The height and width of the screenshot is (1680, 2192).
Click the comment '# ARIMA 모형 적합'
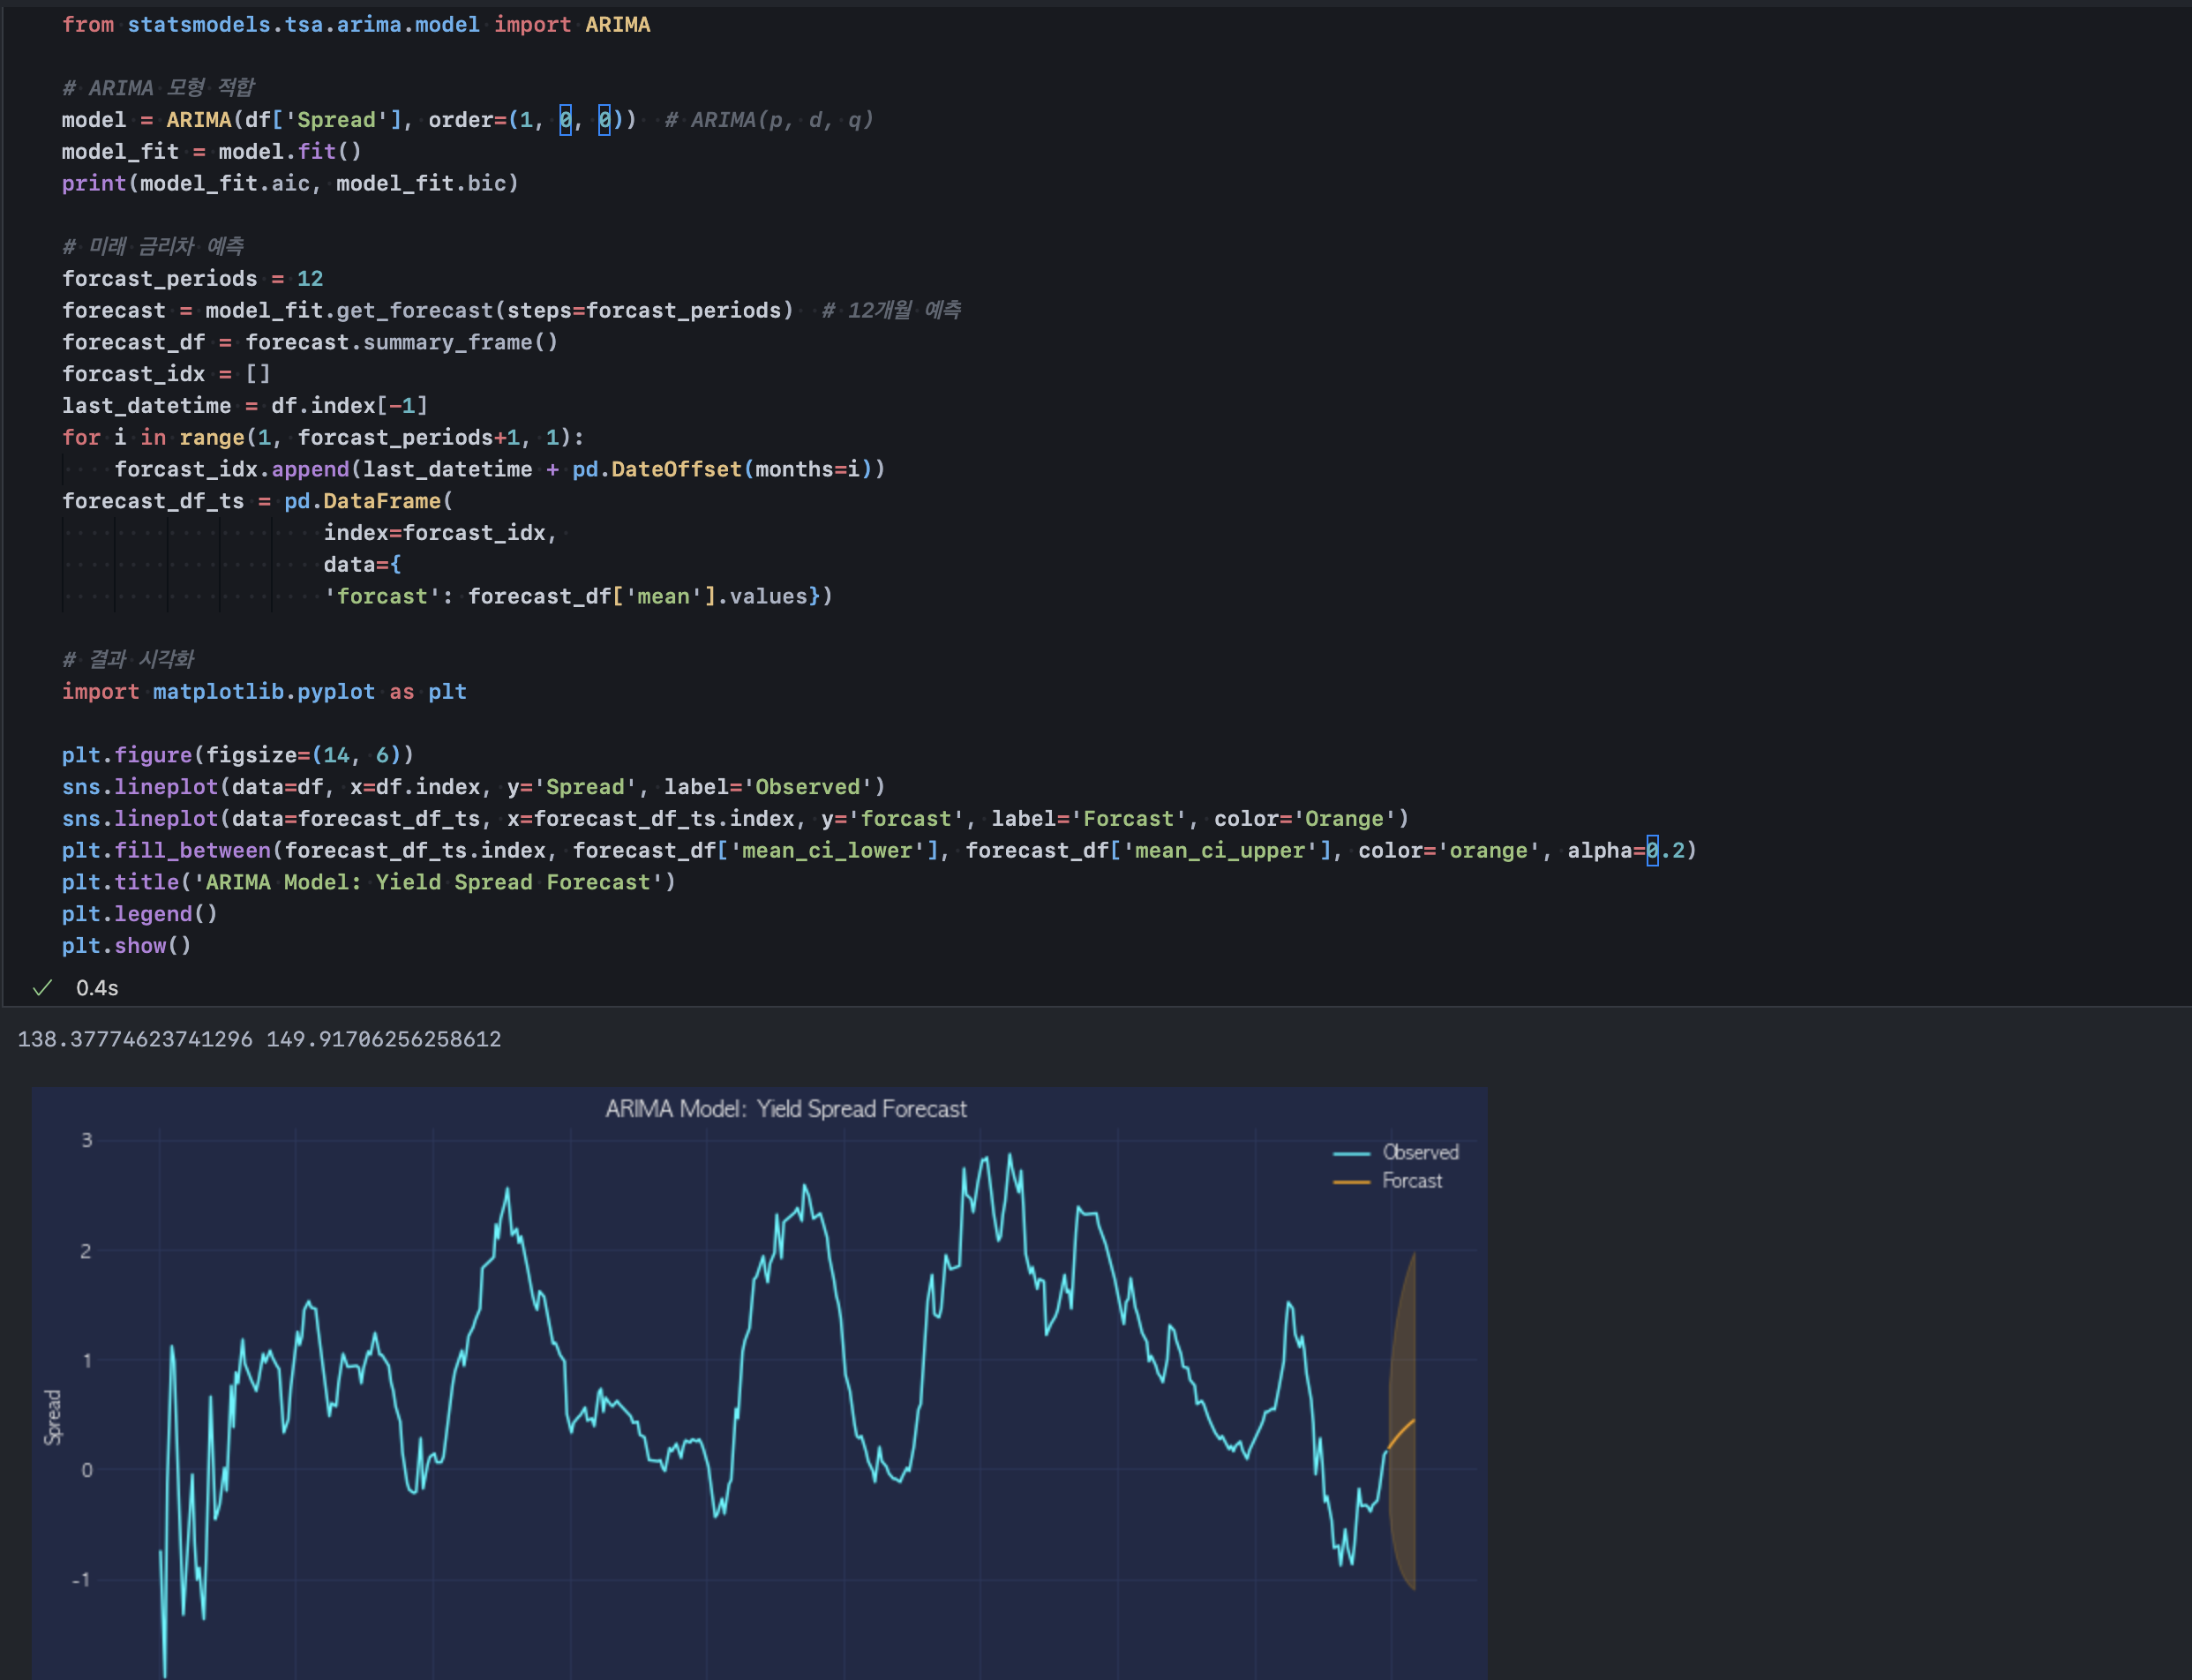[x=158, y=88]
